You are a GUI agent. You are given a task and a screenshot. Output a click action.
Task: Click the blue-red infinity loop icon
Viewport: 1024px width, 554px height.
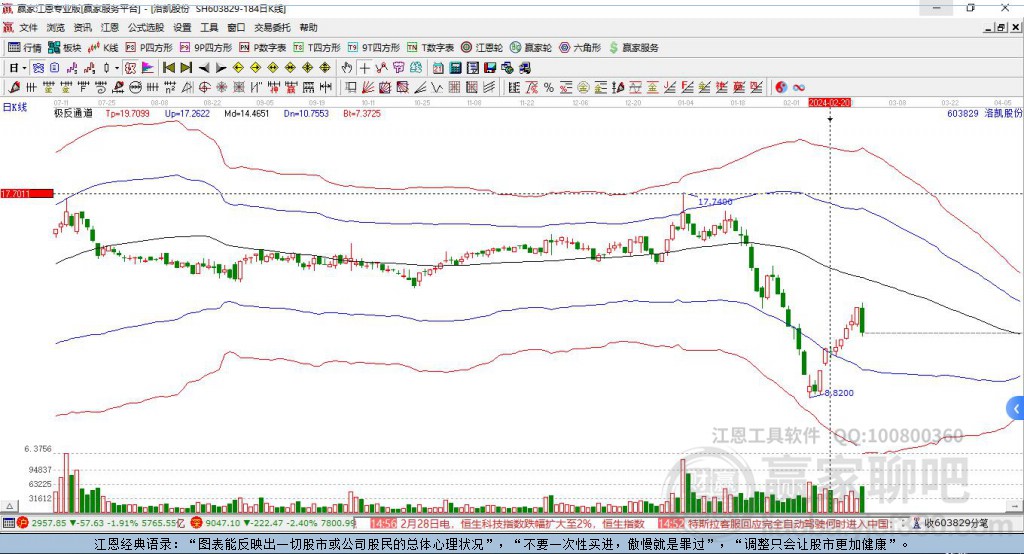799,87
